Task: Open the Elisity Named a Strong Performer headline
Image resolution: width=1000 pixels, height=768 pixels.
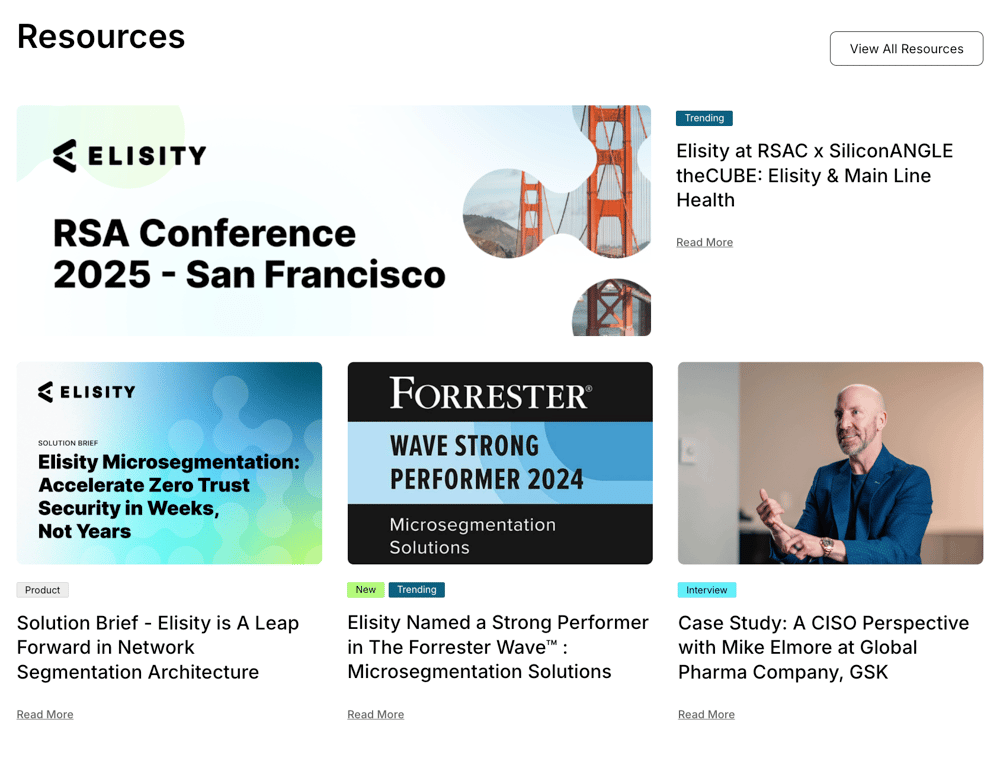Action: pos(498,647)
